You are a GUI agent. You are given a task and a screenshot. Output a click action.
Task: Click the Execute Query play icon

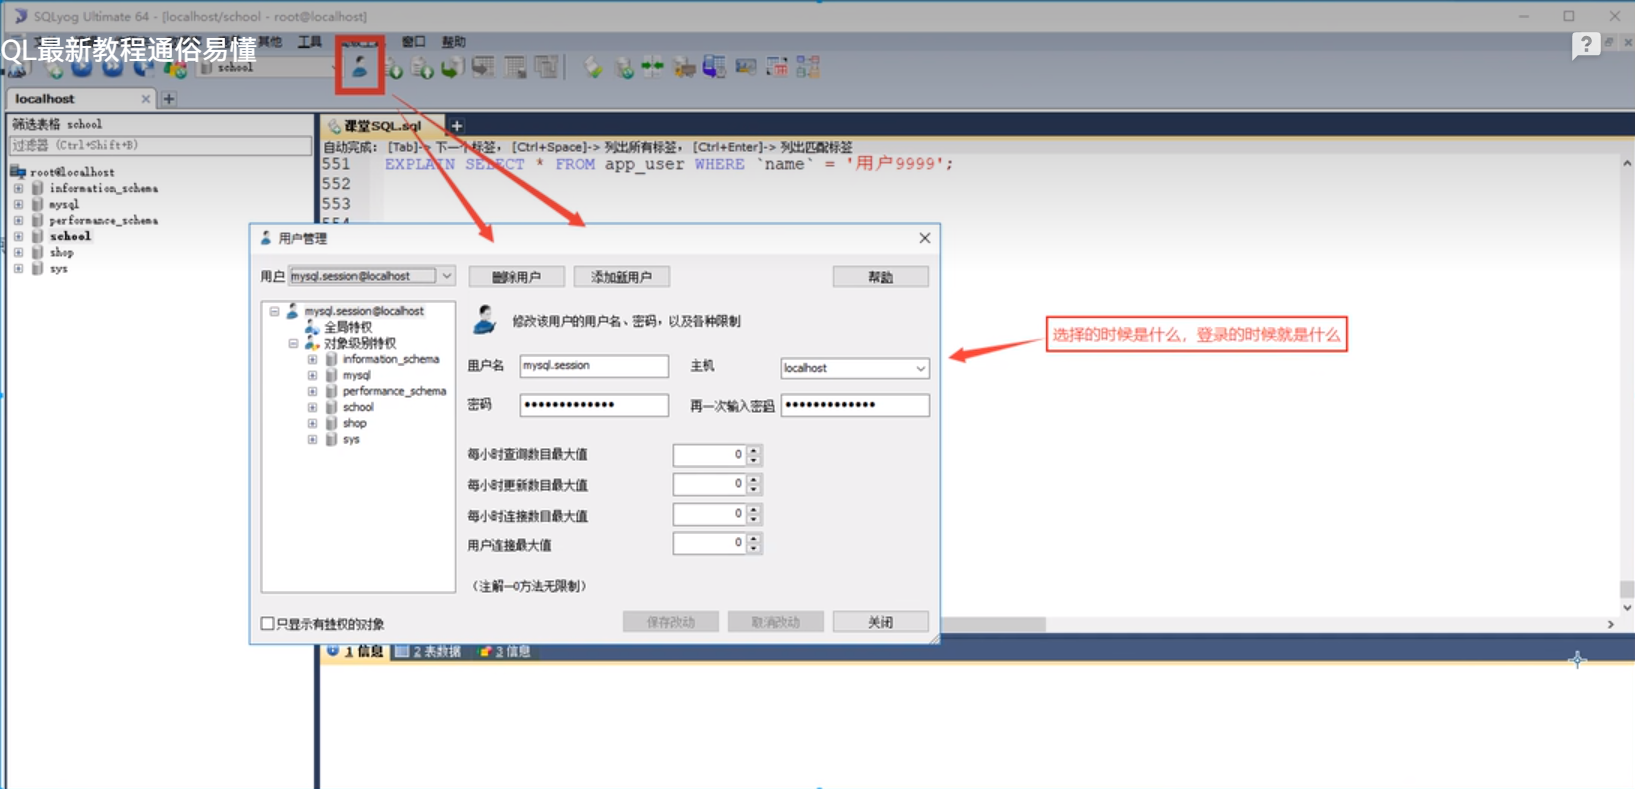[x=82, y=68]
